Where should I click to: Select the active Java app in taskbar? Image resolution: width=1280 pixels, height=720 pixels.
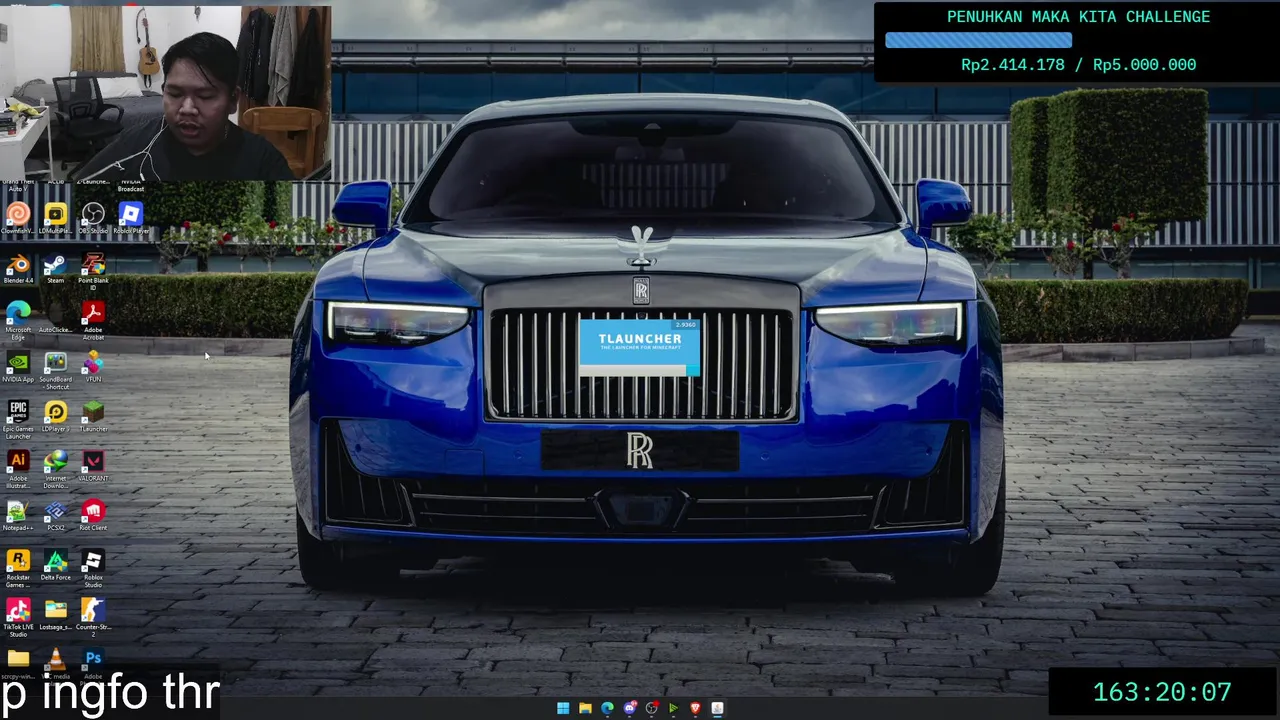(717, 708)
